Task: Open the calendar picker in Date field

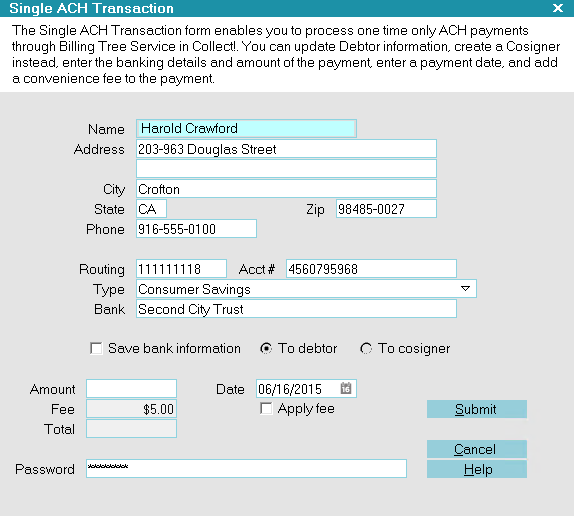Action: (346, 388)
